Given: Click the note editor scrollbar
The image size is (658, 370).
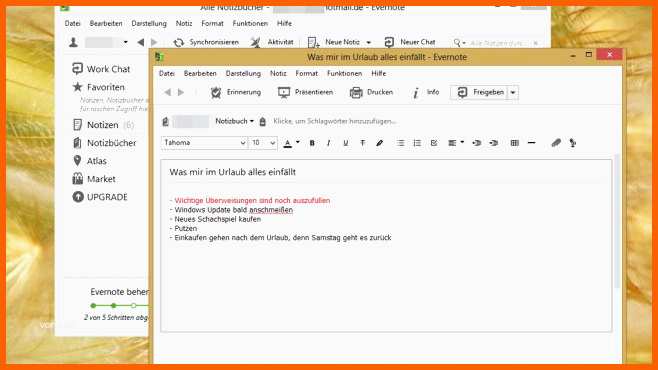Looking at the screenshot, I should tap(617, 221).
